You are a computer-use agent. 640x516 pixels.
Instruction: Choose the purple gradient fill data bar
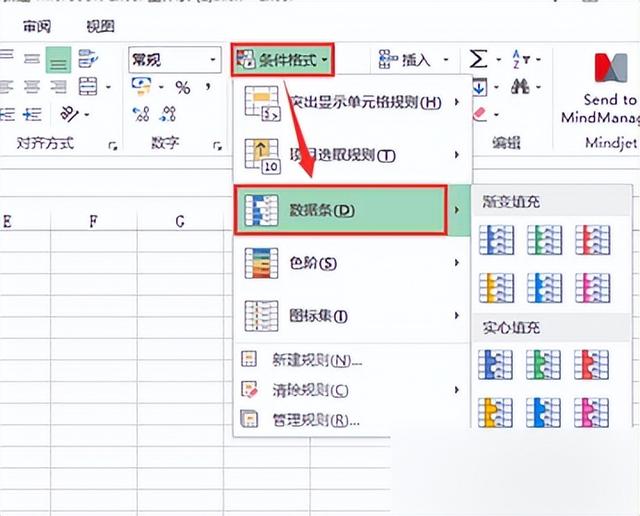(593, 288)
